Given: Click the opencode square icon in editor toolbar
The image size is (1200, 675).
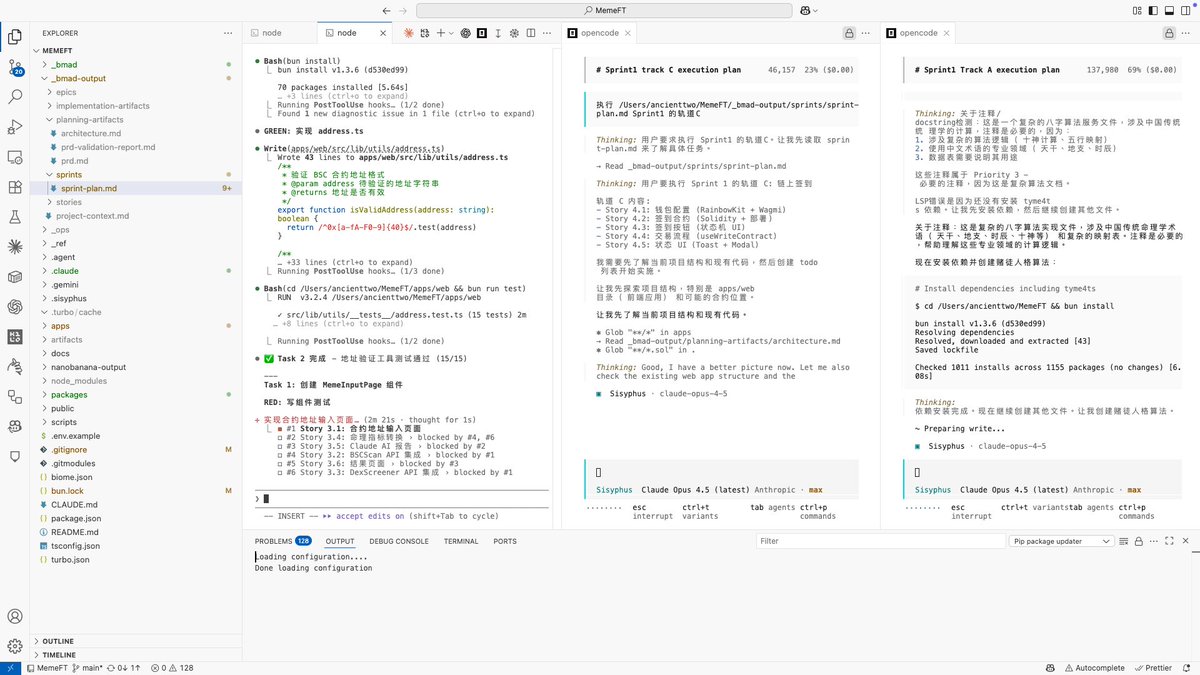Looking at the screenshot, I should tap(482, 33).
